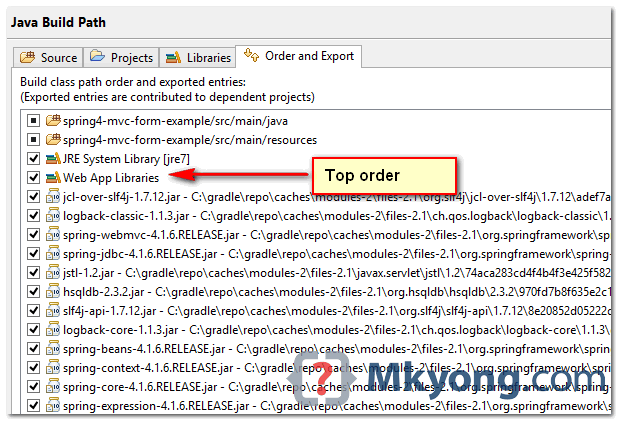Click the Source tab folder icon
The width and height of the screenshot is (618, 421).
pyautogui.click(x=27, y=57)
